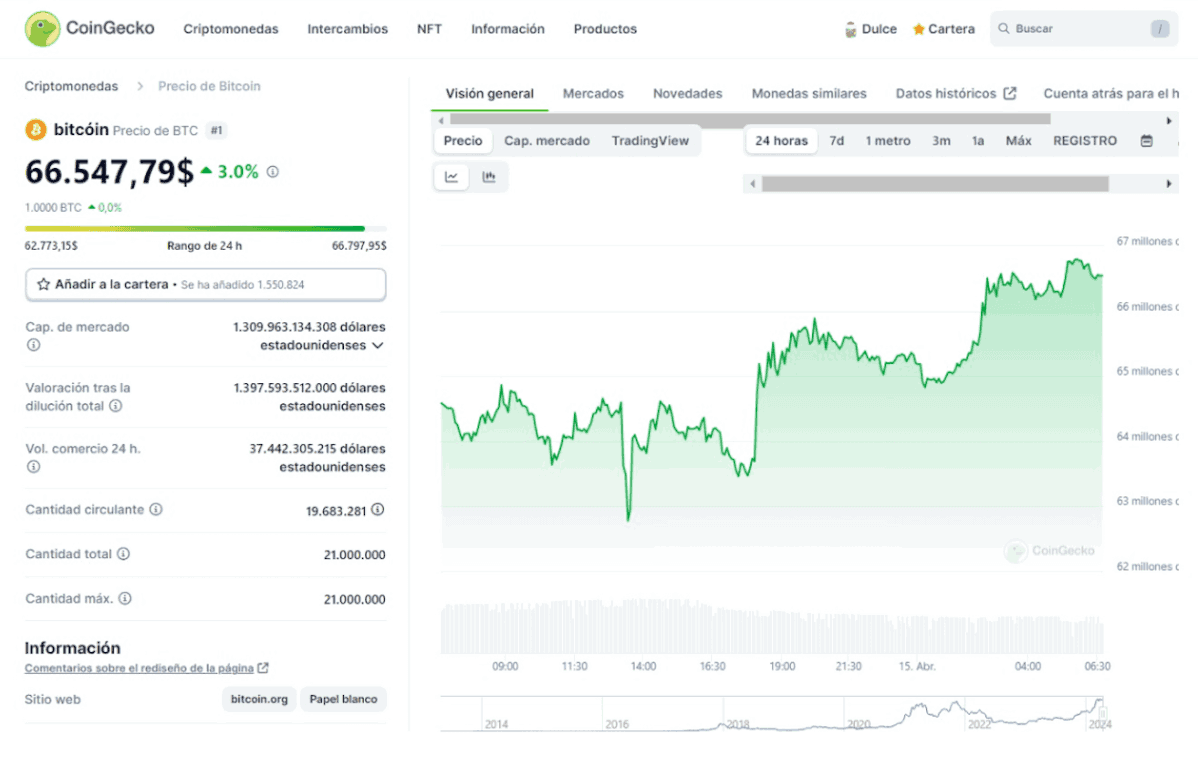Click star icon in Añadir a la cartera

pos(43,284)
